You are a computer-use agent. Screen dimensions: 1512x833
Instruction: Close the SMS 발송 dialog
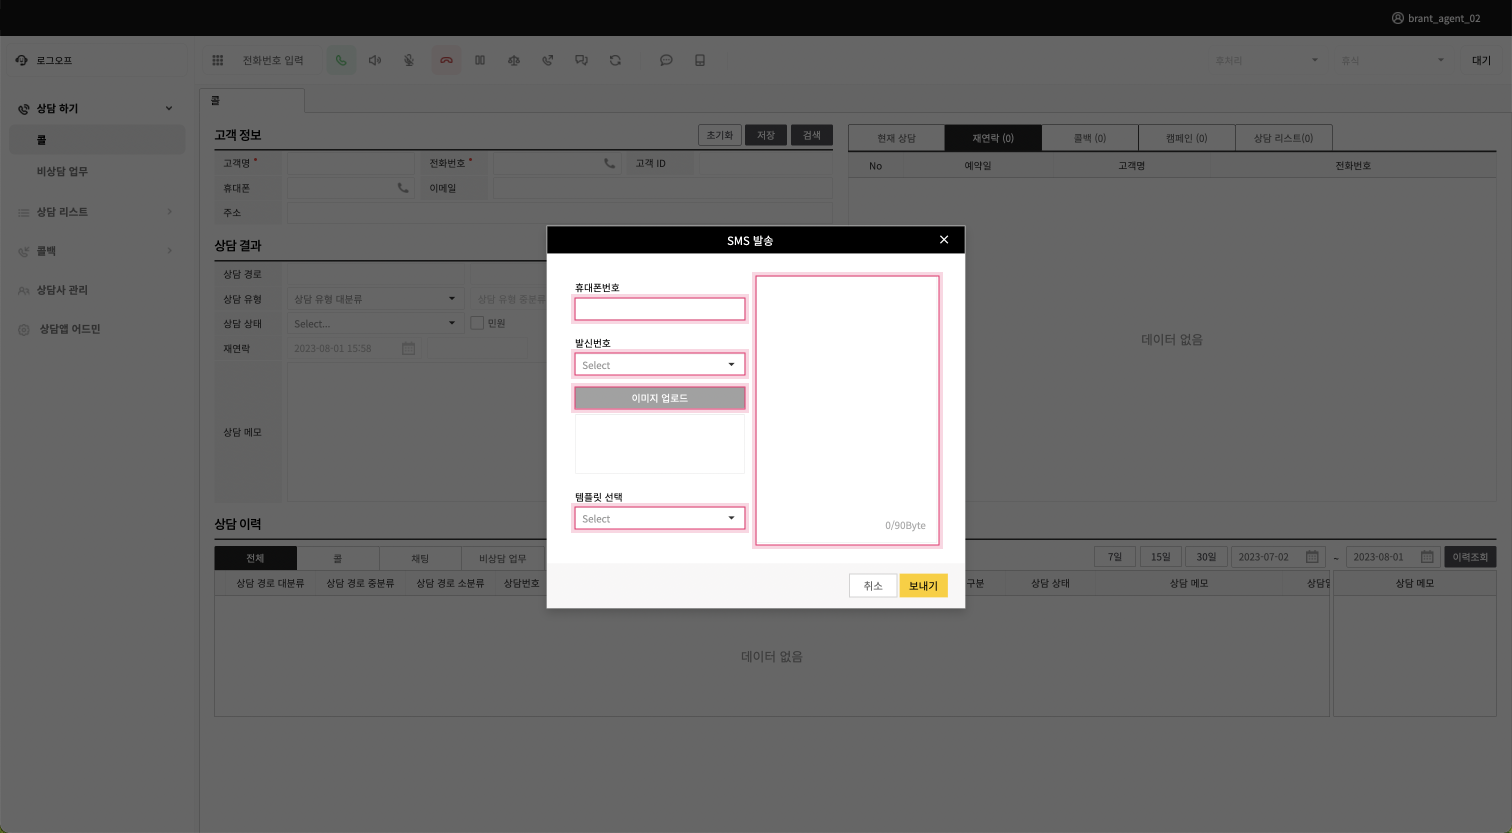[x=943, y=240]
